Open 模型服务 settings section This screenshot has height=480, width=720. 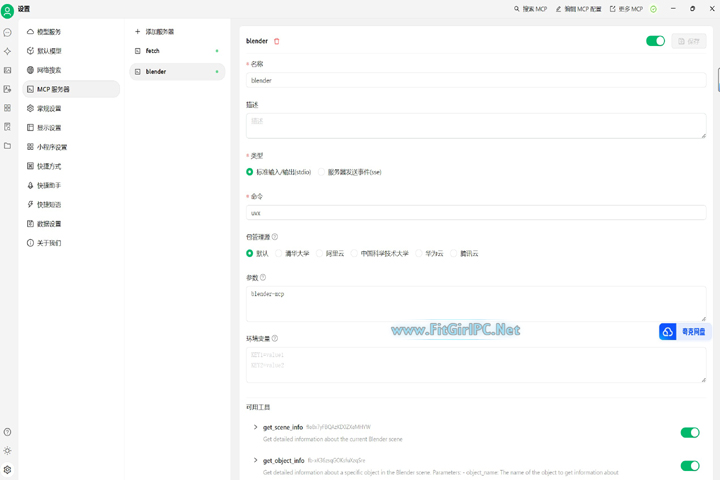(x=48, y=32)
